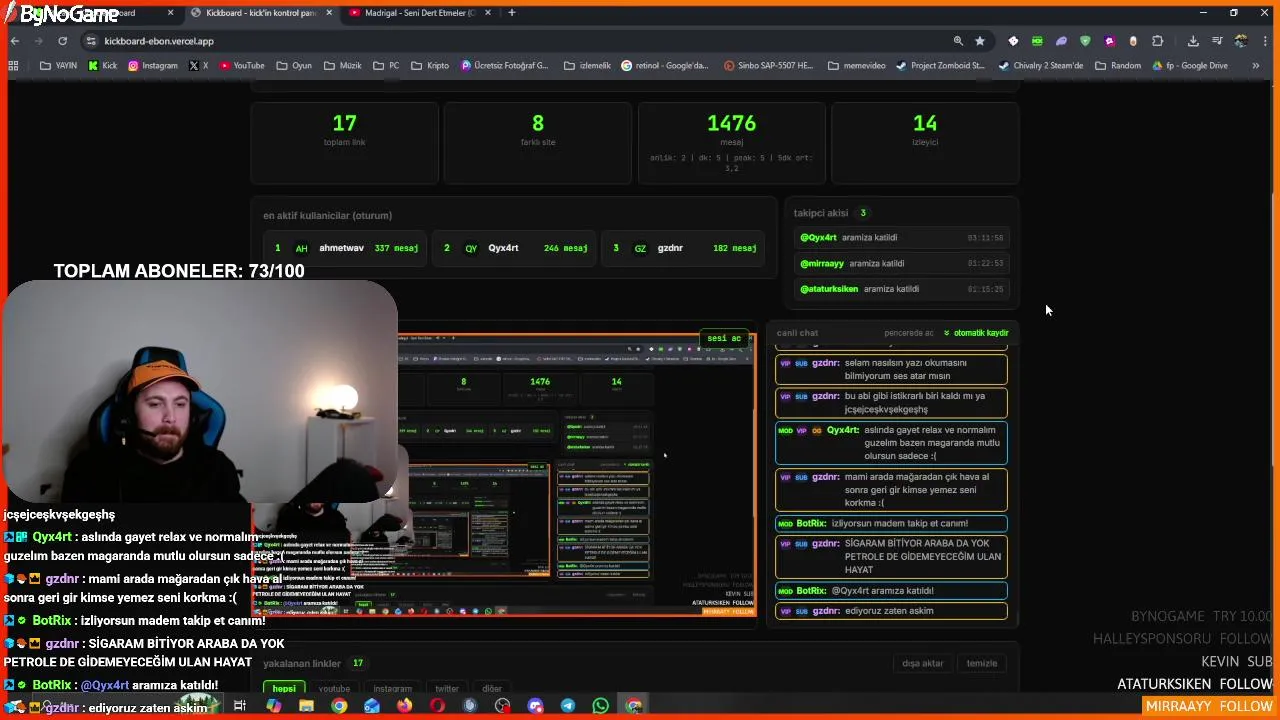Select the youtube link filter tab

[x=334, y=688]
